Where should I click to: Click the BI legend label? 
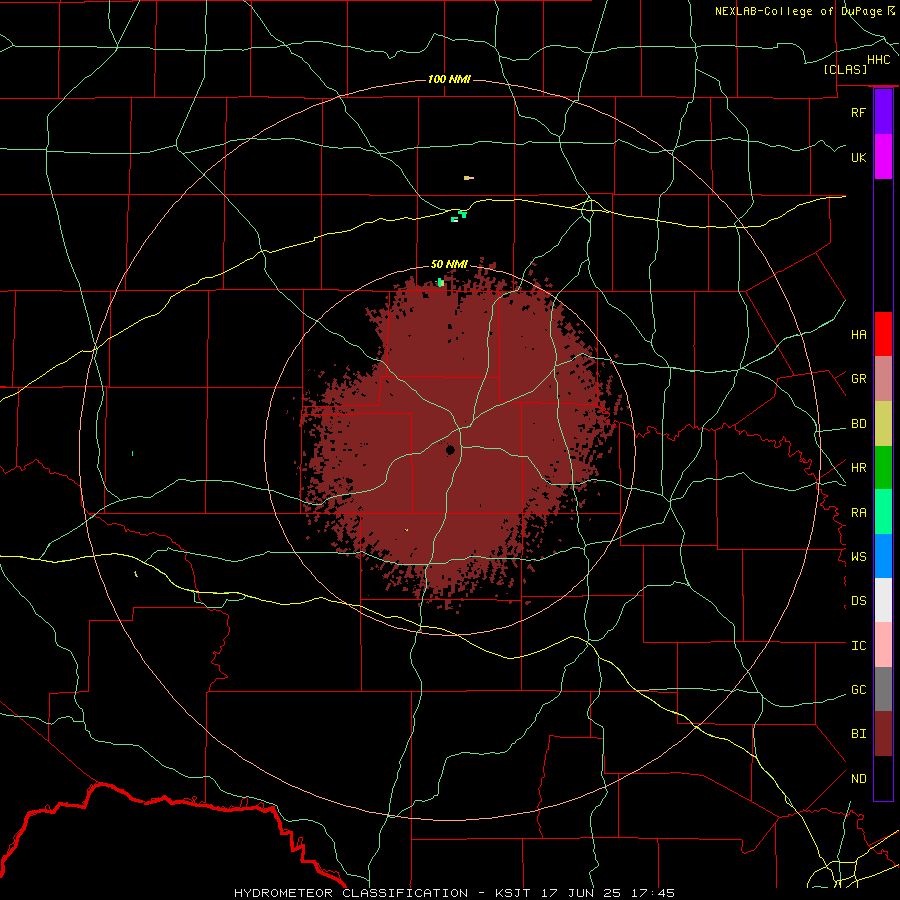click(858, 734)
